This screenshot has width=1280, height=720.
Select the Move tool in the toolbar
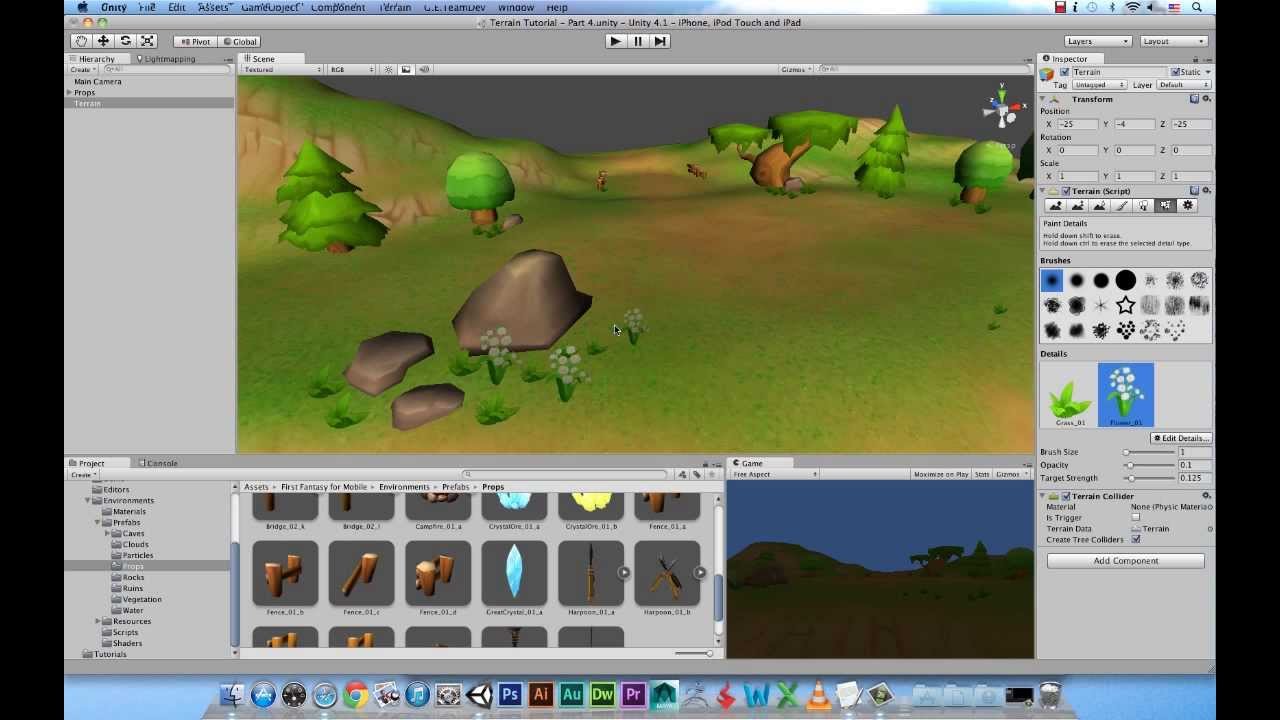coord(103,41)
